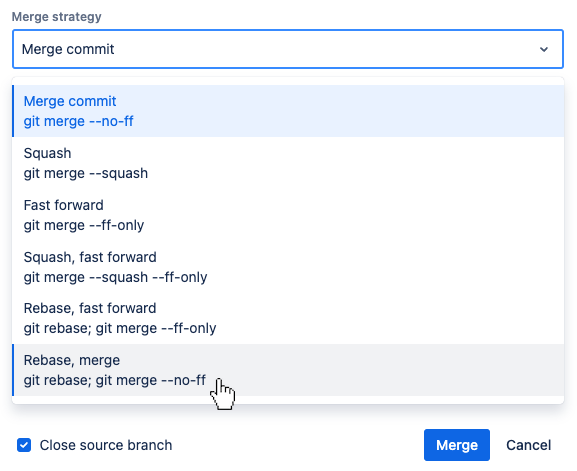Screen dimensions: 577x471
Task: Choose the Rebase, fast forward strategy
Action: click(x=288, y=318)
